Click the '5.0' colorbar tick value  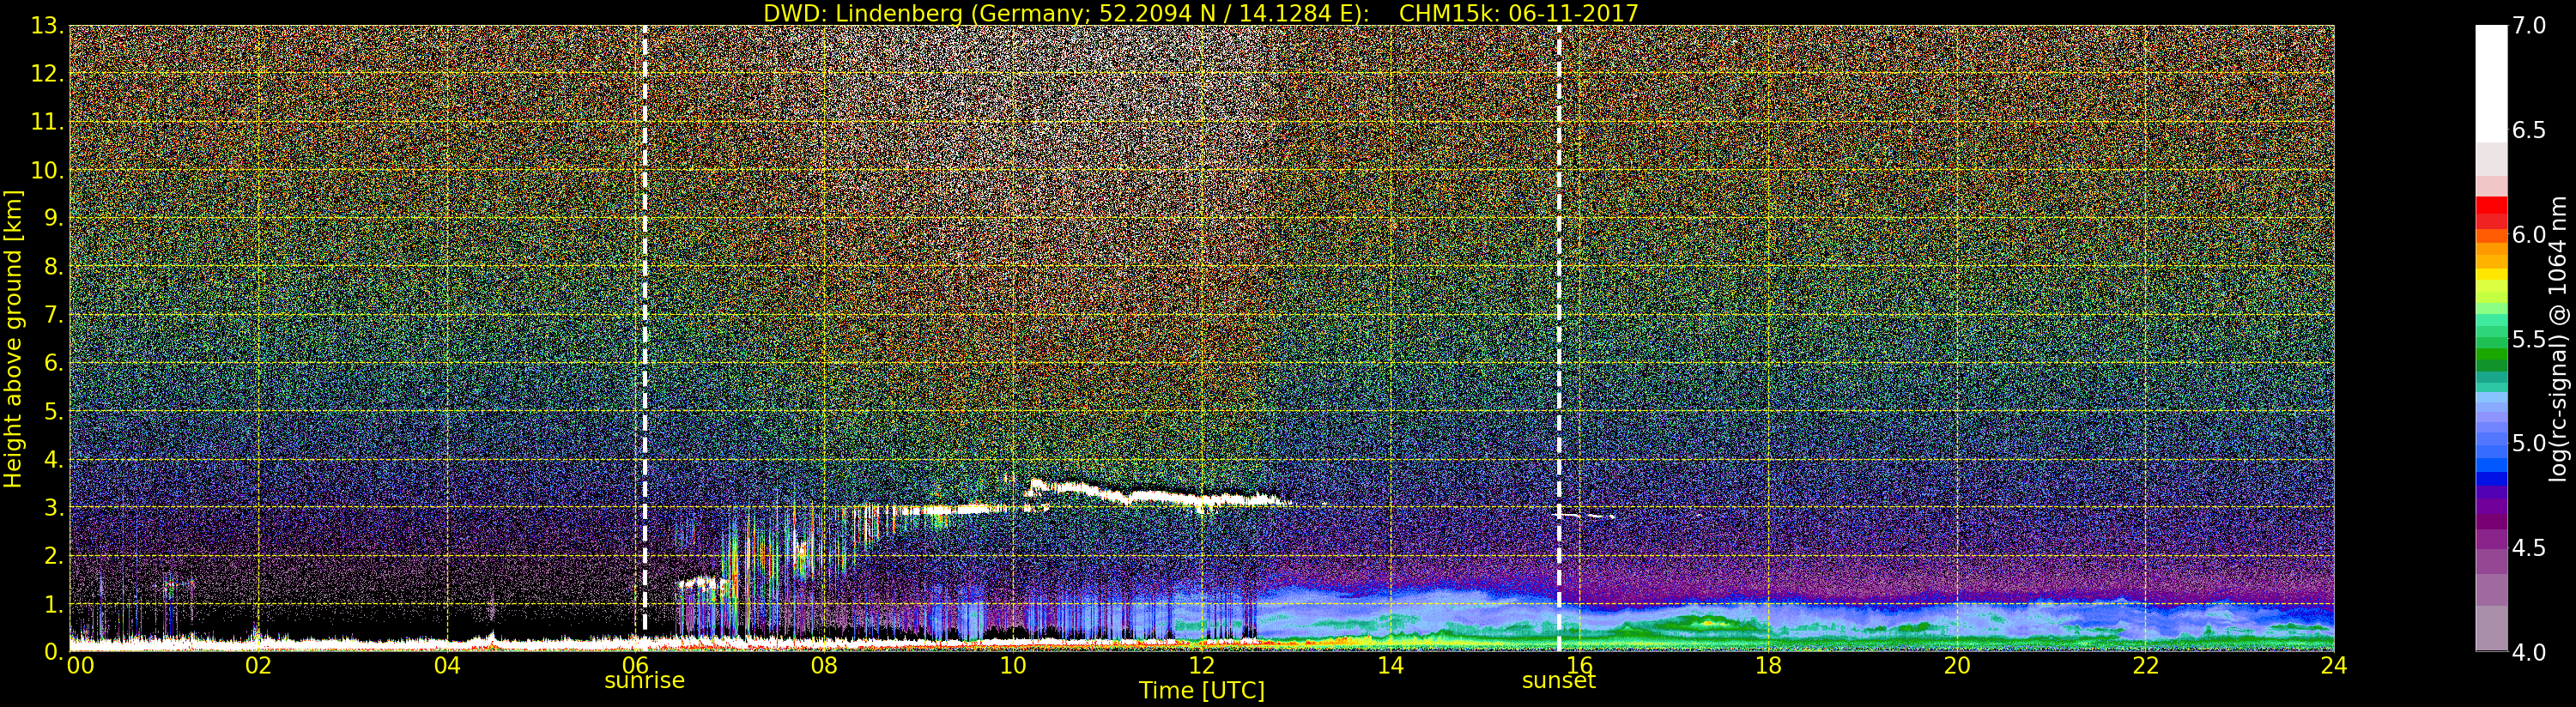point(2529,443)
